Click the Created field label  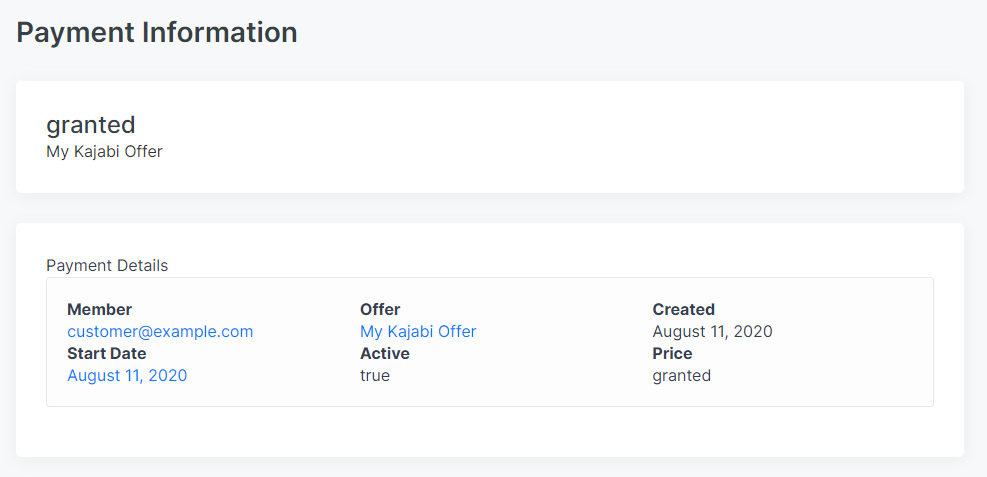pyautogui.click(x=684, y=310)
